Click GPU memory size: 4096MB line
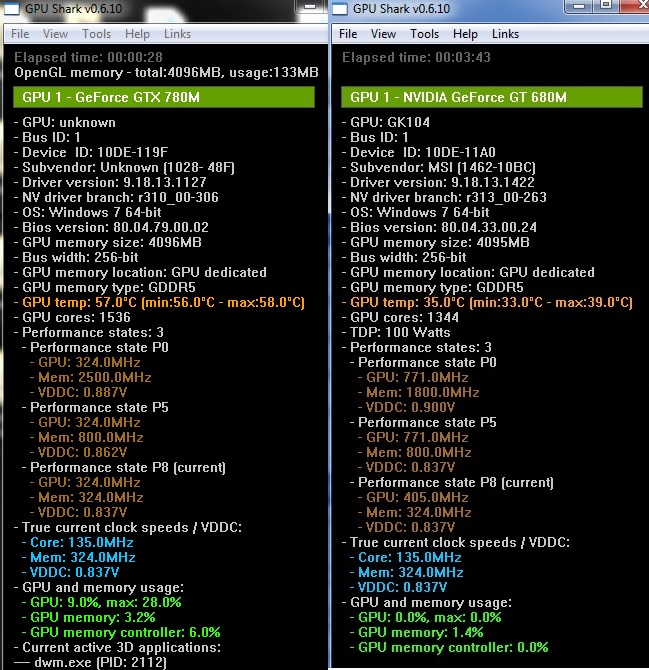Screen dimensions: 649x670 [x=108, y=242]
